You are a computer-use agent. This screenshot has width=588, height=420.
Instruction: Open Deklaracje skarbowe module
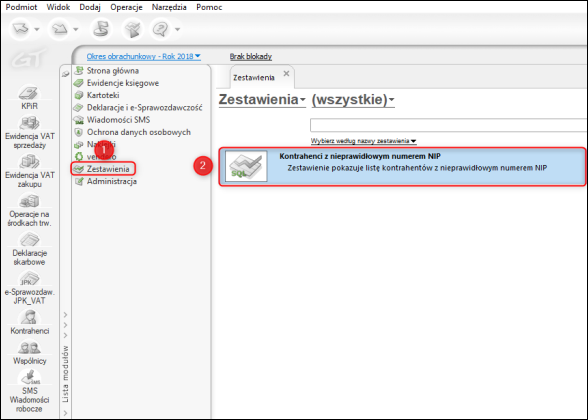[30, 249]
